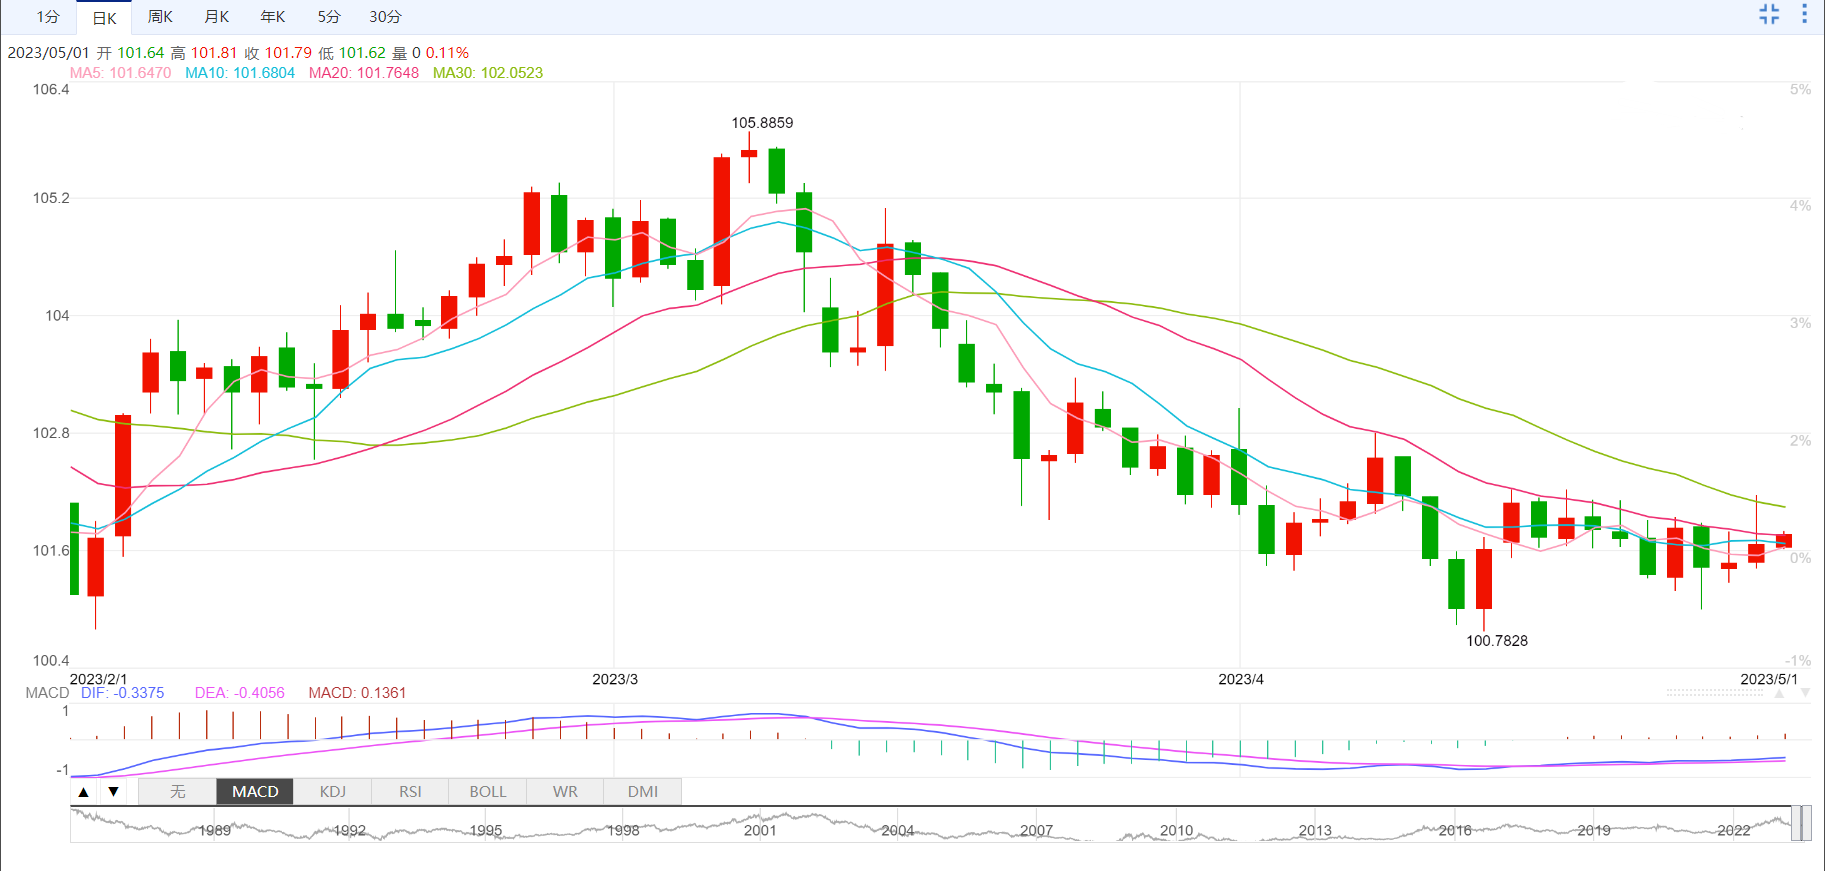
Task: Click the DEA: -0.4056 value label
Action: pyautogui.click(x=239, y=693)
